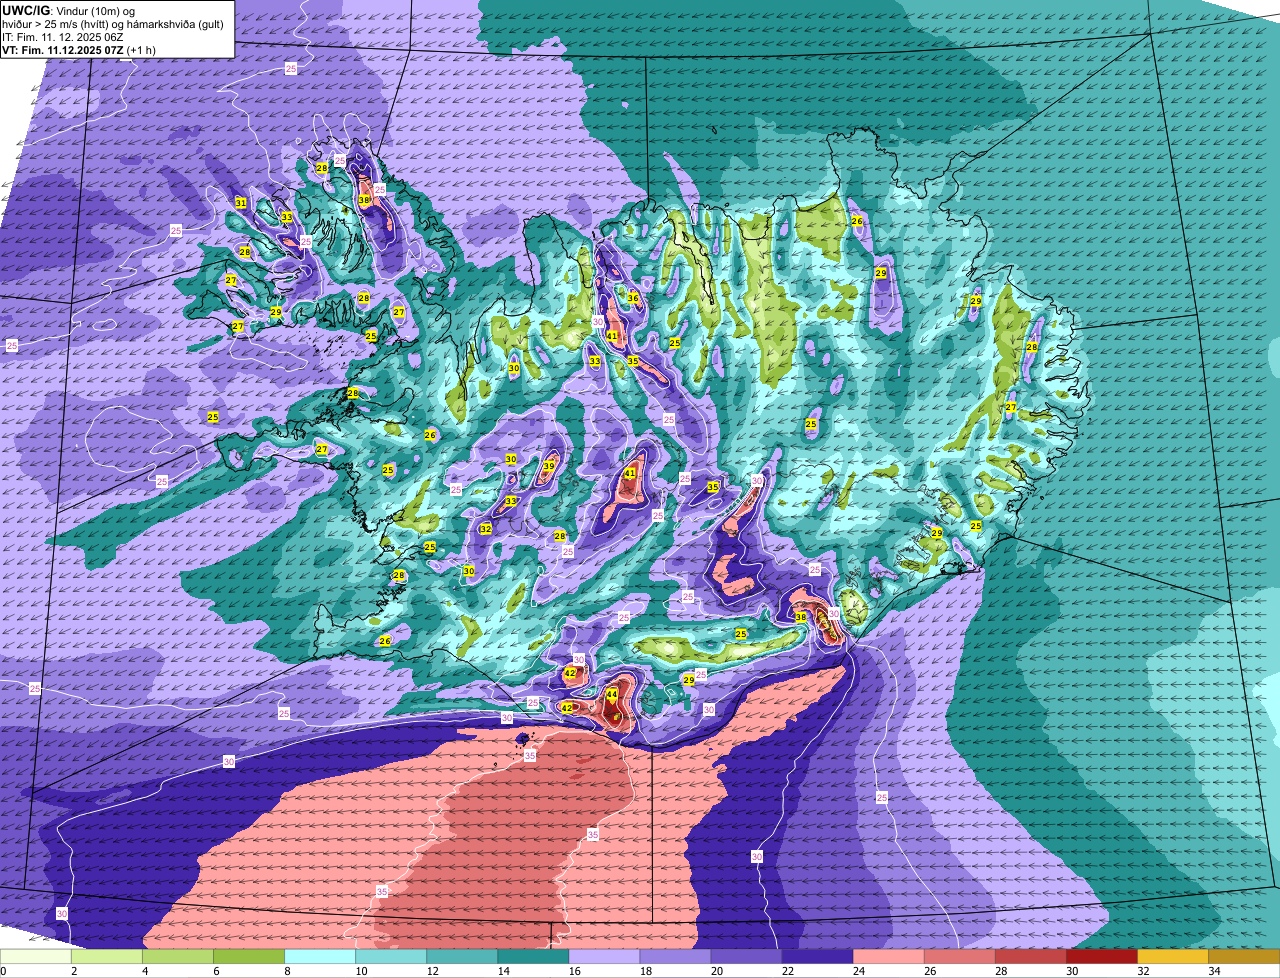Choose the legend swatch between 10 and 12
Image resolution: width=1280 pixels, height=978 pixels.
(x=391, y=956)
